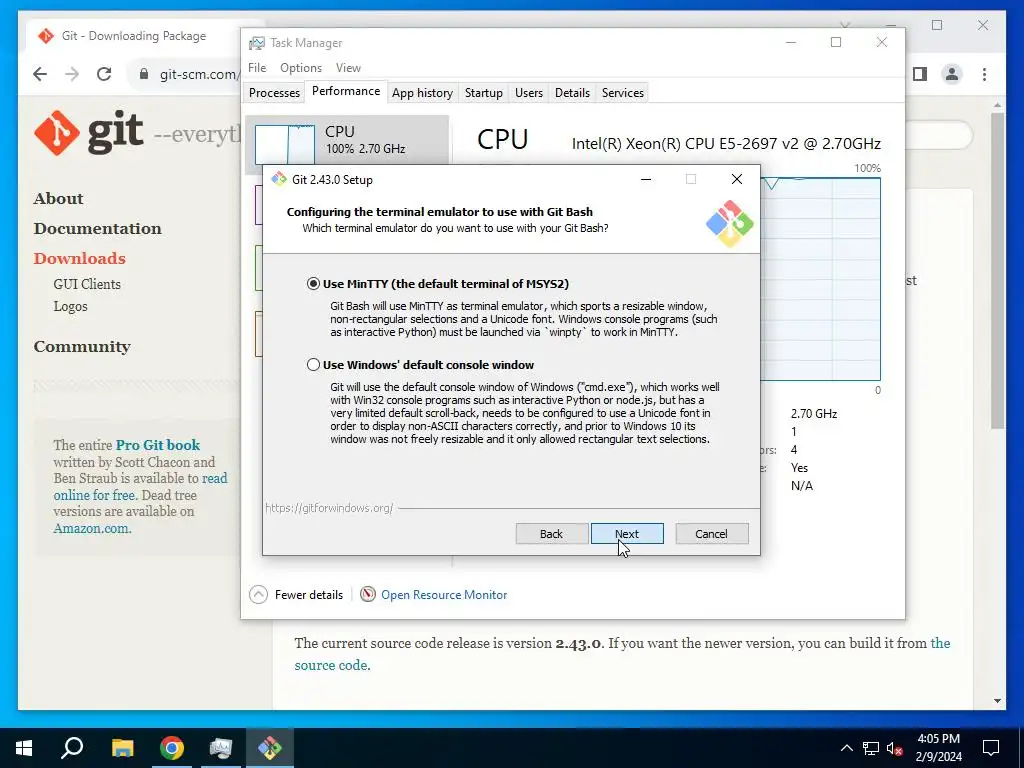This screenshot has width=1024, height=768.
Task: Select CPU thumbnail graph in Task Manager sidebar
Action: (x=285, y=144)
